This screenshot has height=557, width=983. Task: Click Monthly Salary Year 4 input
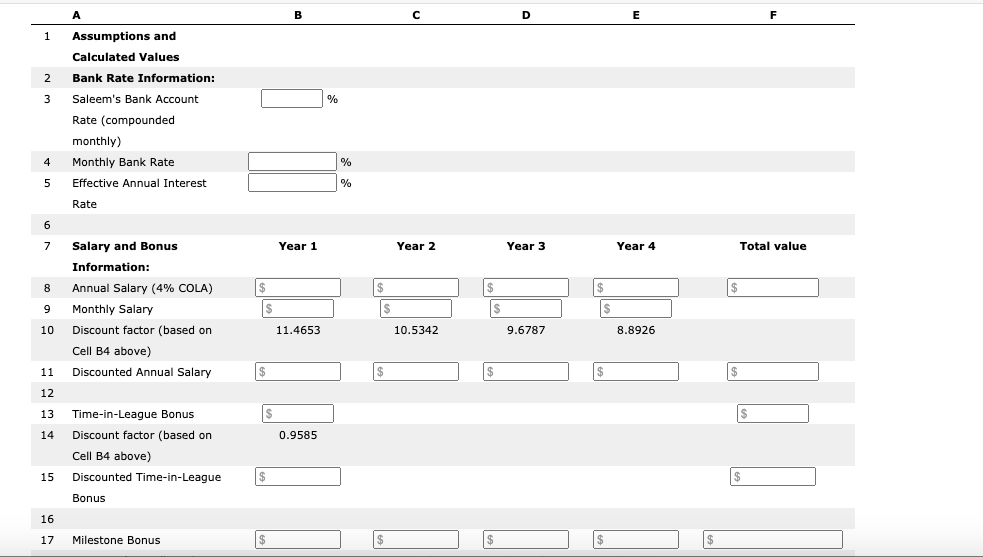pyautogui.click(x=636, y=309)
